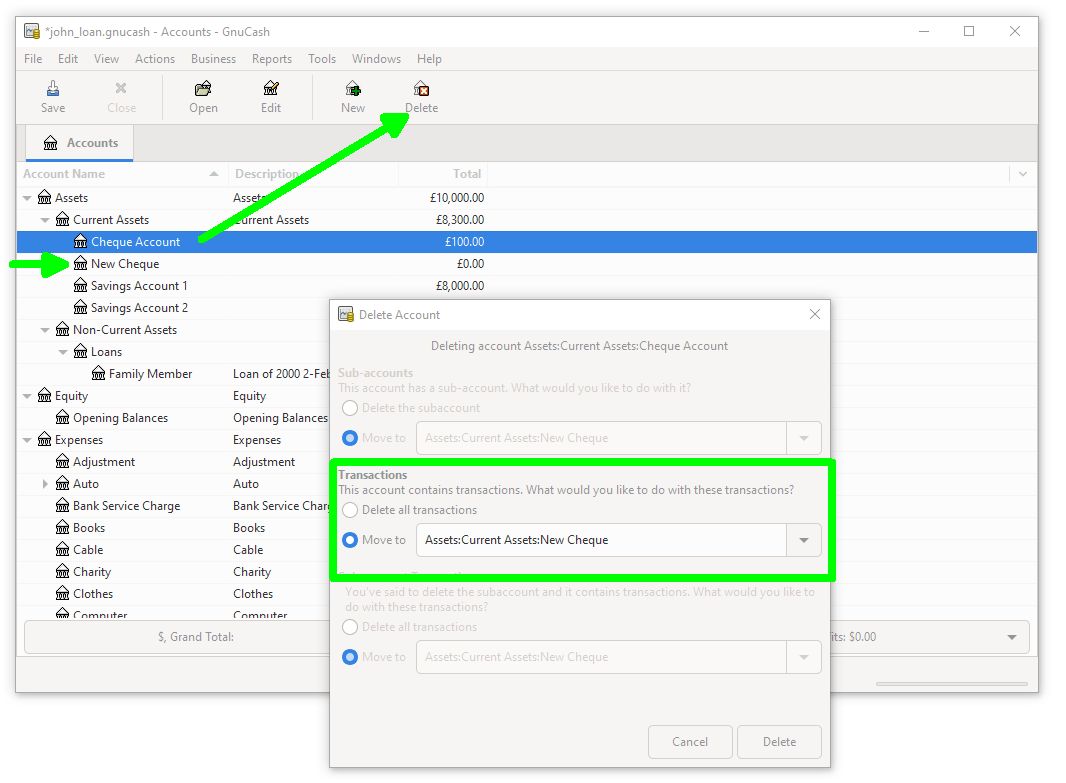Open the Business menu
1066x783 pixels.
click(213, 58)
